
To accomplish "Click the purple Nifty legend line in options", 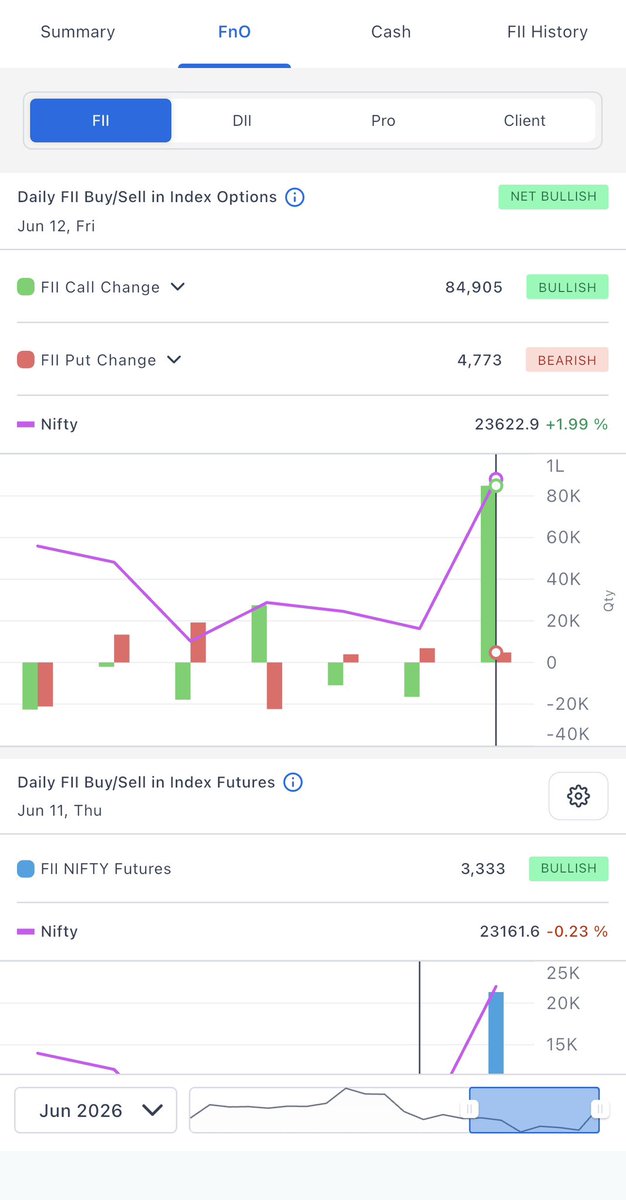I will click(x=26, y=424).
